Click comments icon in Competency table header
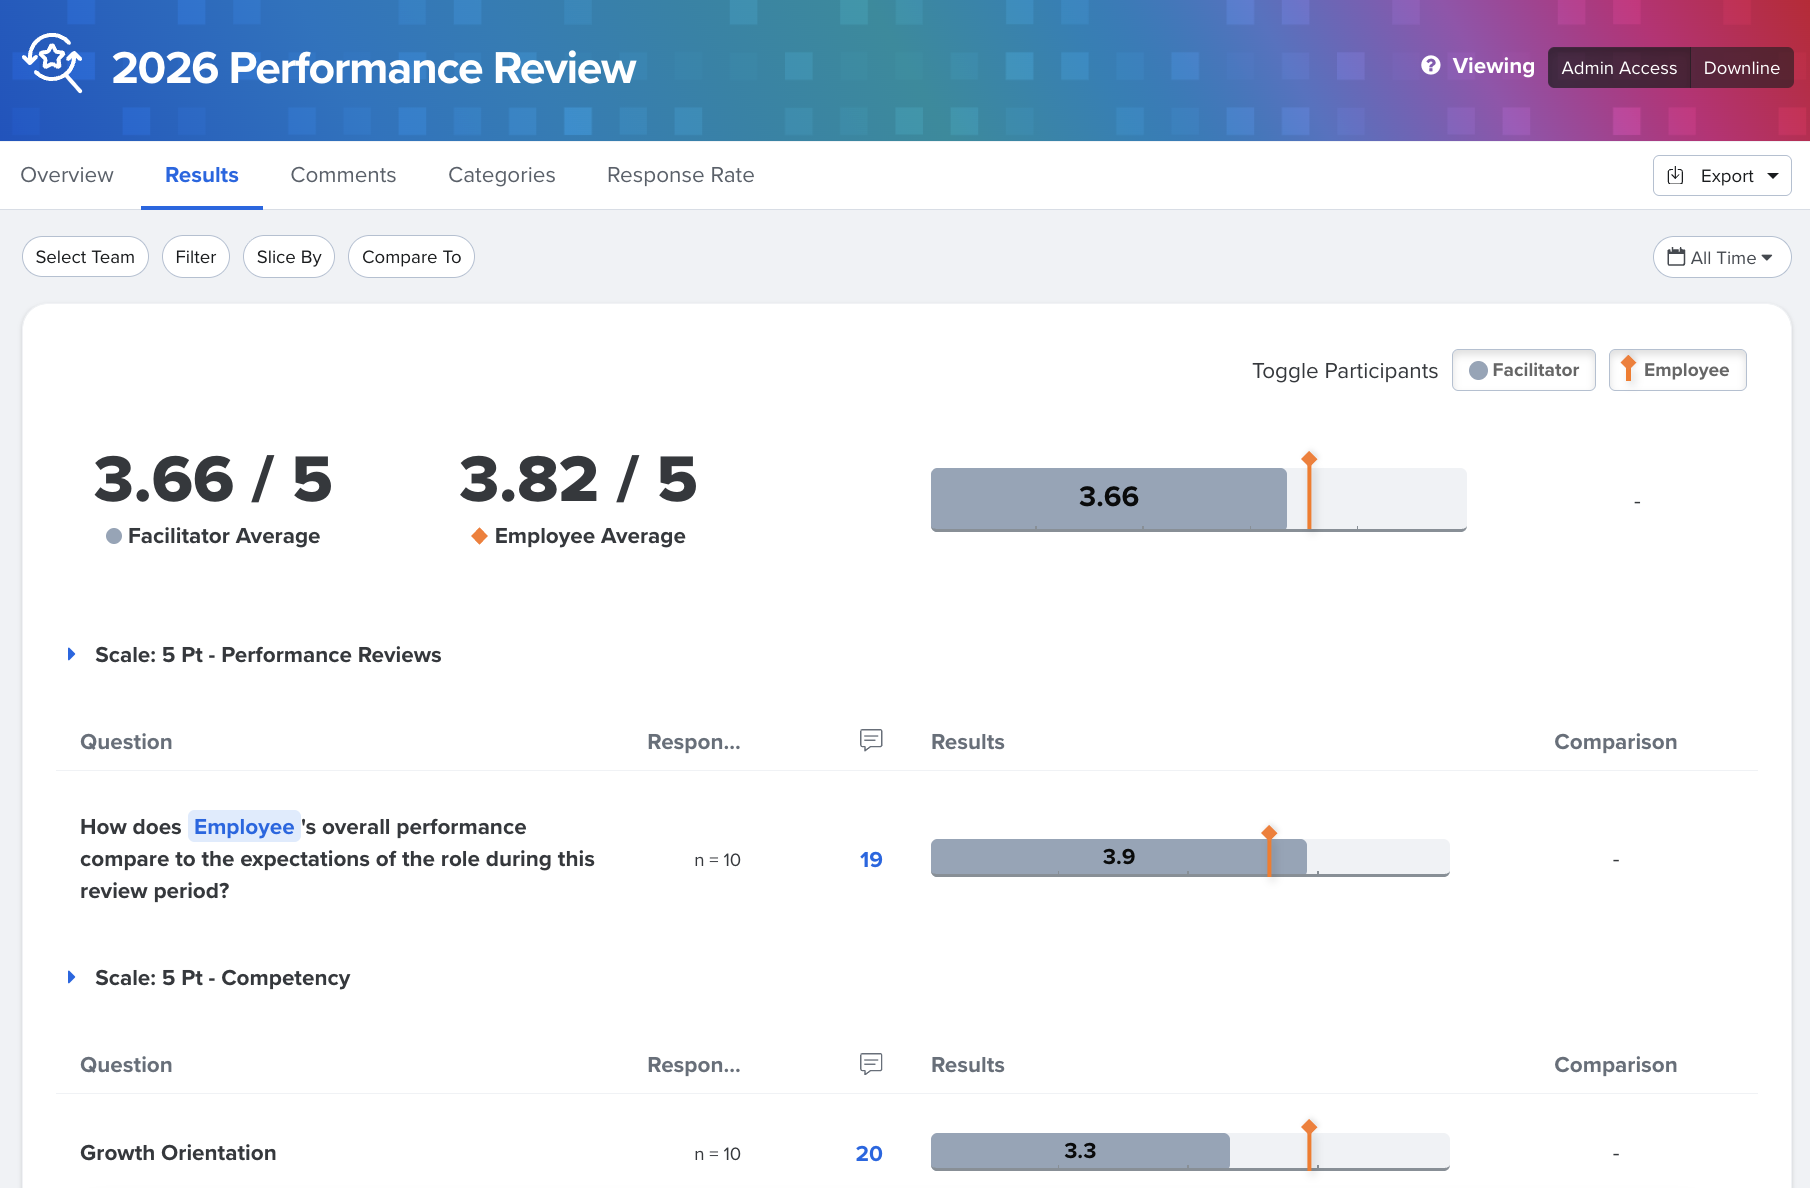 tap(871, 1063)
